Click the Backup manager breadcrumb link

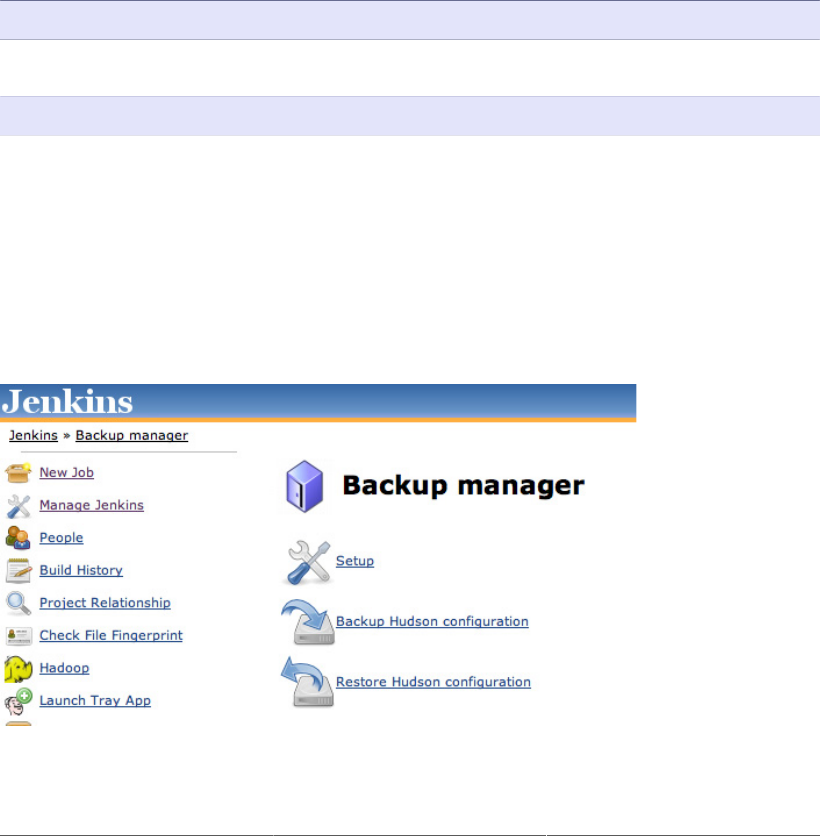[x=132, y=435]
